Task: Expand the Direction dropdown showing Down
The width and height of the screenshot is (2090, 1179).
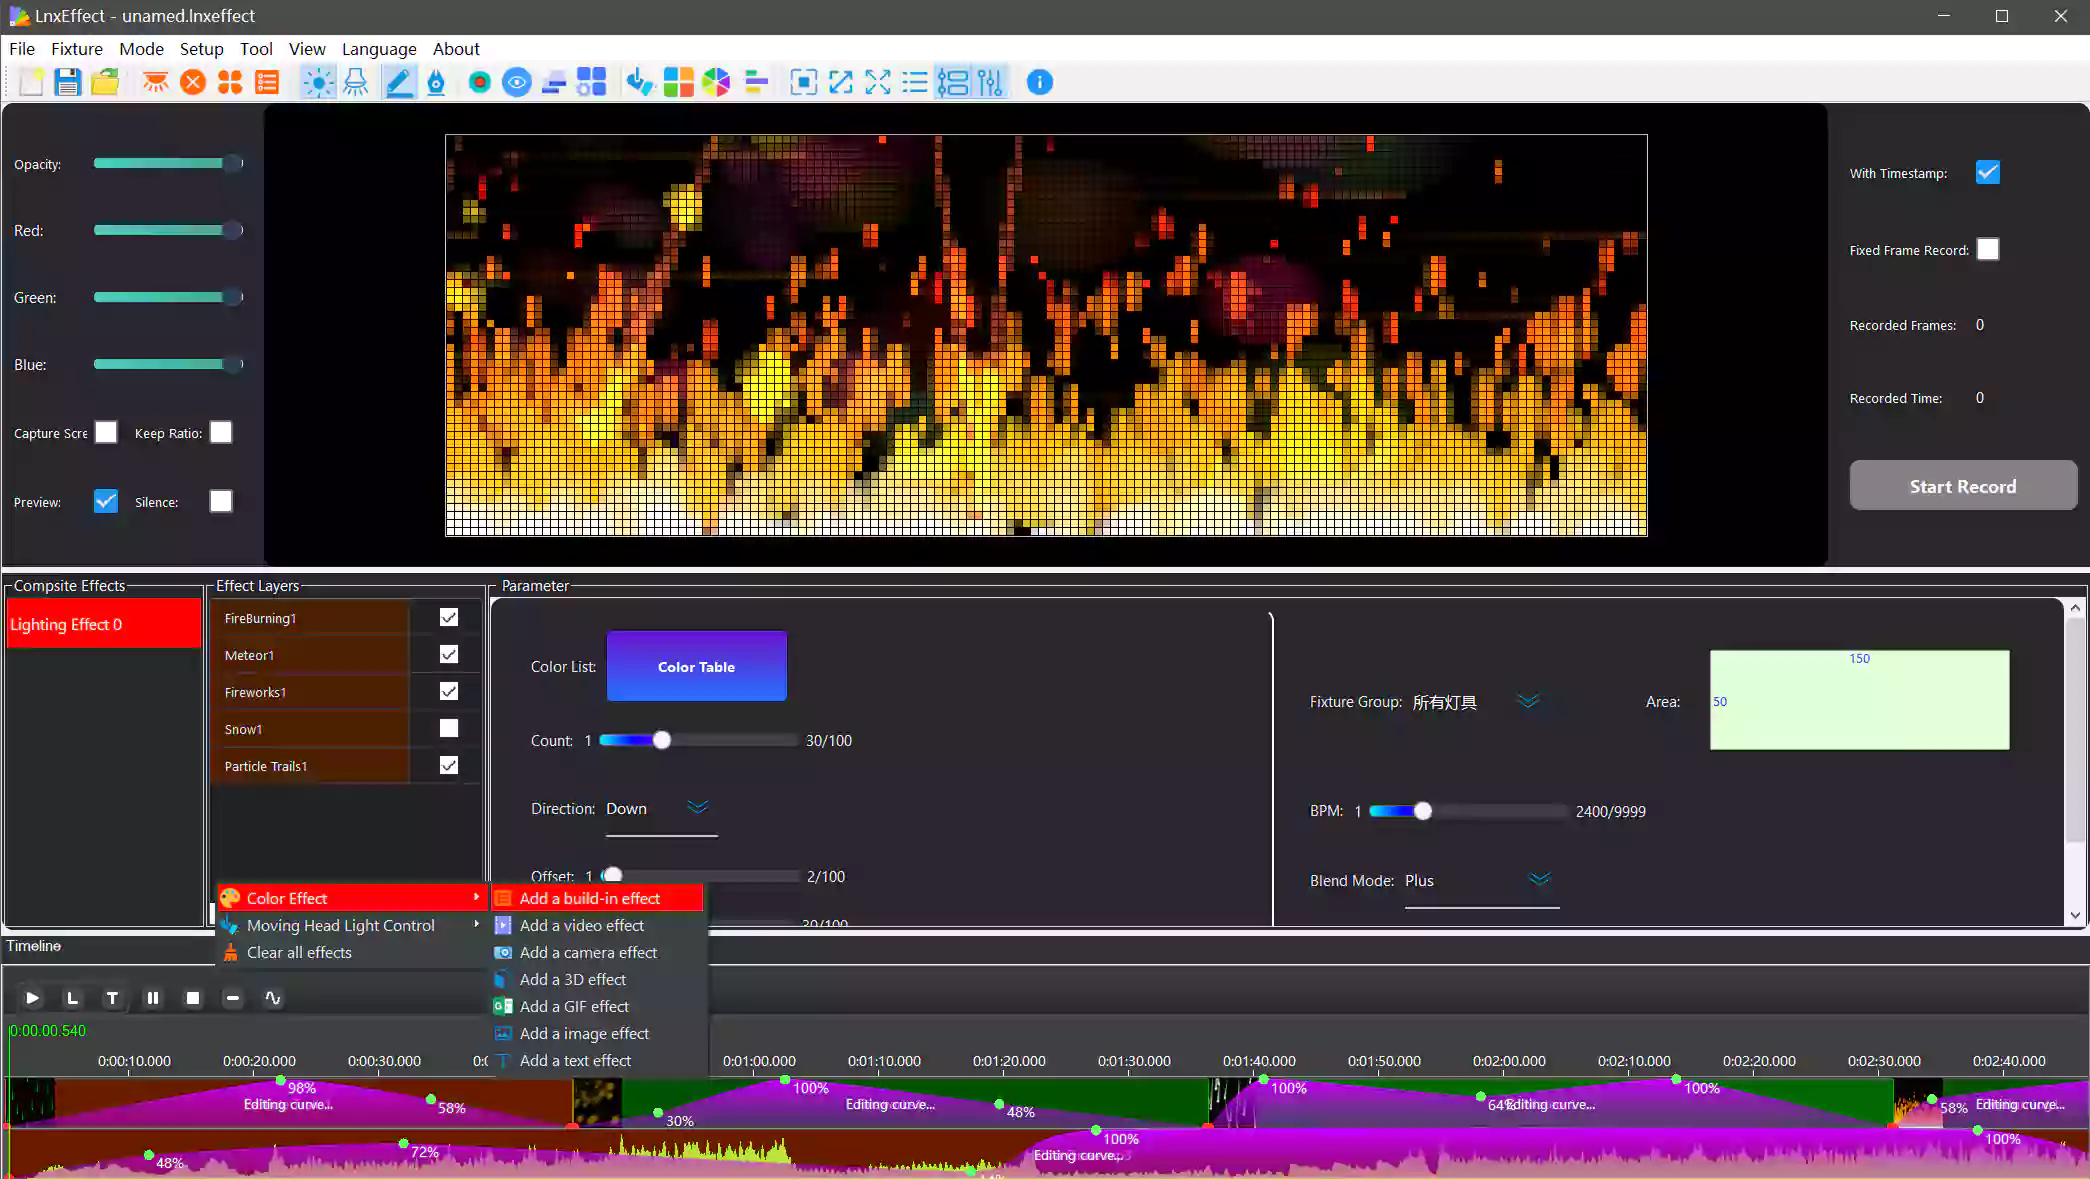Action: click(x=698, y=808)
